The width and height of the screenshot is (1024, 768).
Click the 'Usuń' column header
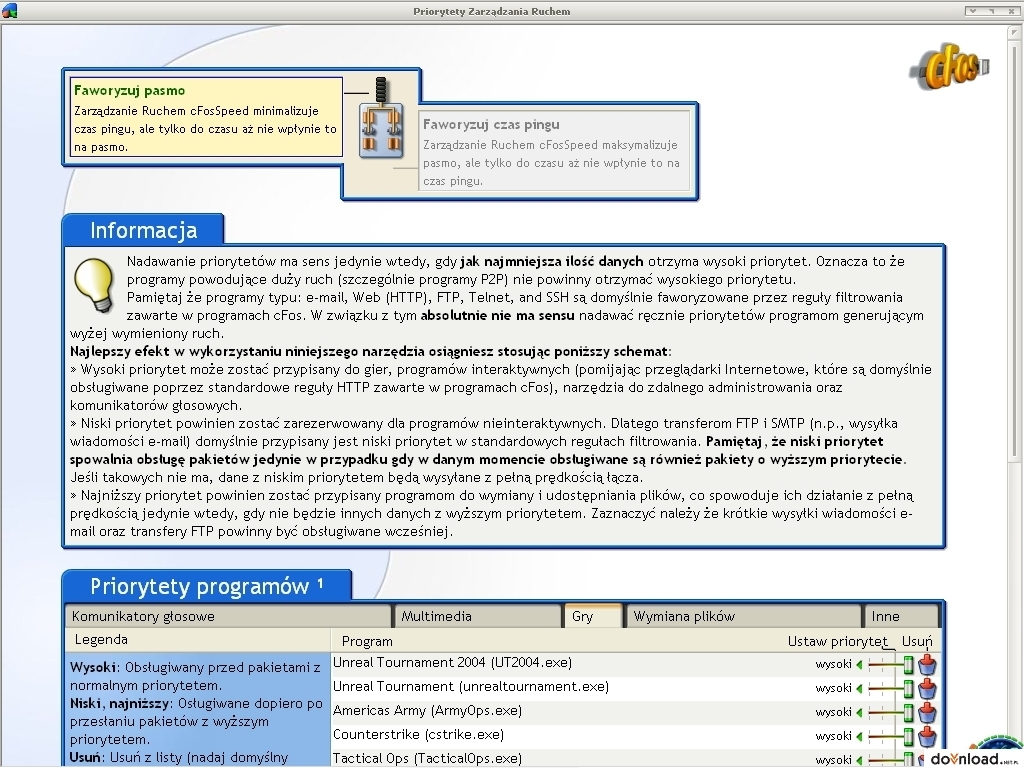click(x=917, y=641)
